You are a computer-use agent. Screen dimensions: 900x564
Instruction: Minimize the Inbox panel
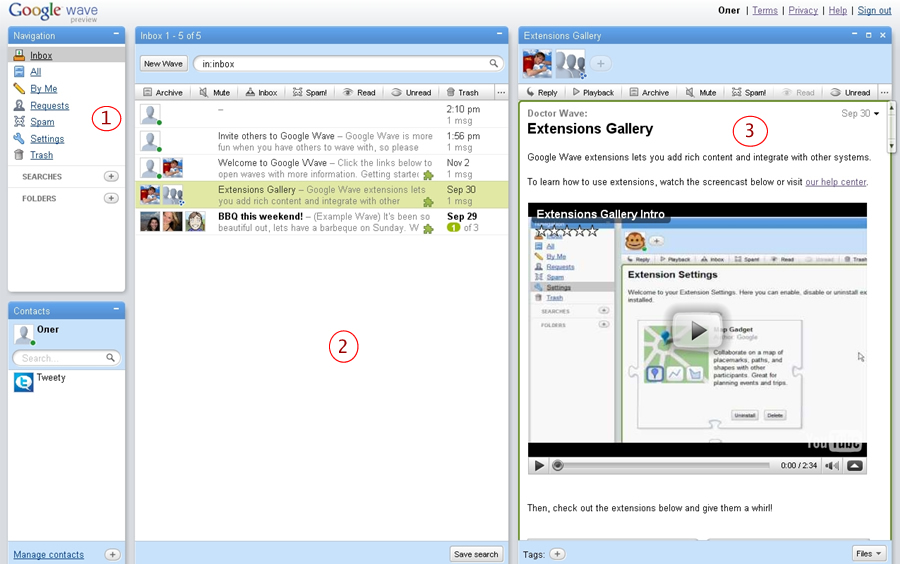(x=499, y=34)
